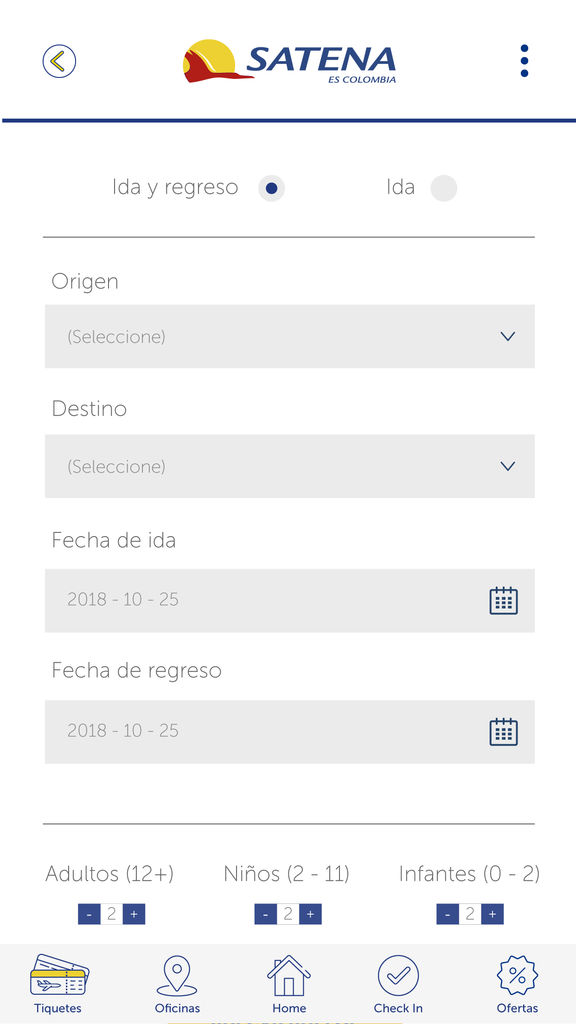576x1024 pixels.
Task: Go to Home house icon
Action: click(x=289, y=976)
